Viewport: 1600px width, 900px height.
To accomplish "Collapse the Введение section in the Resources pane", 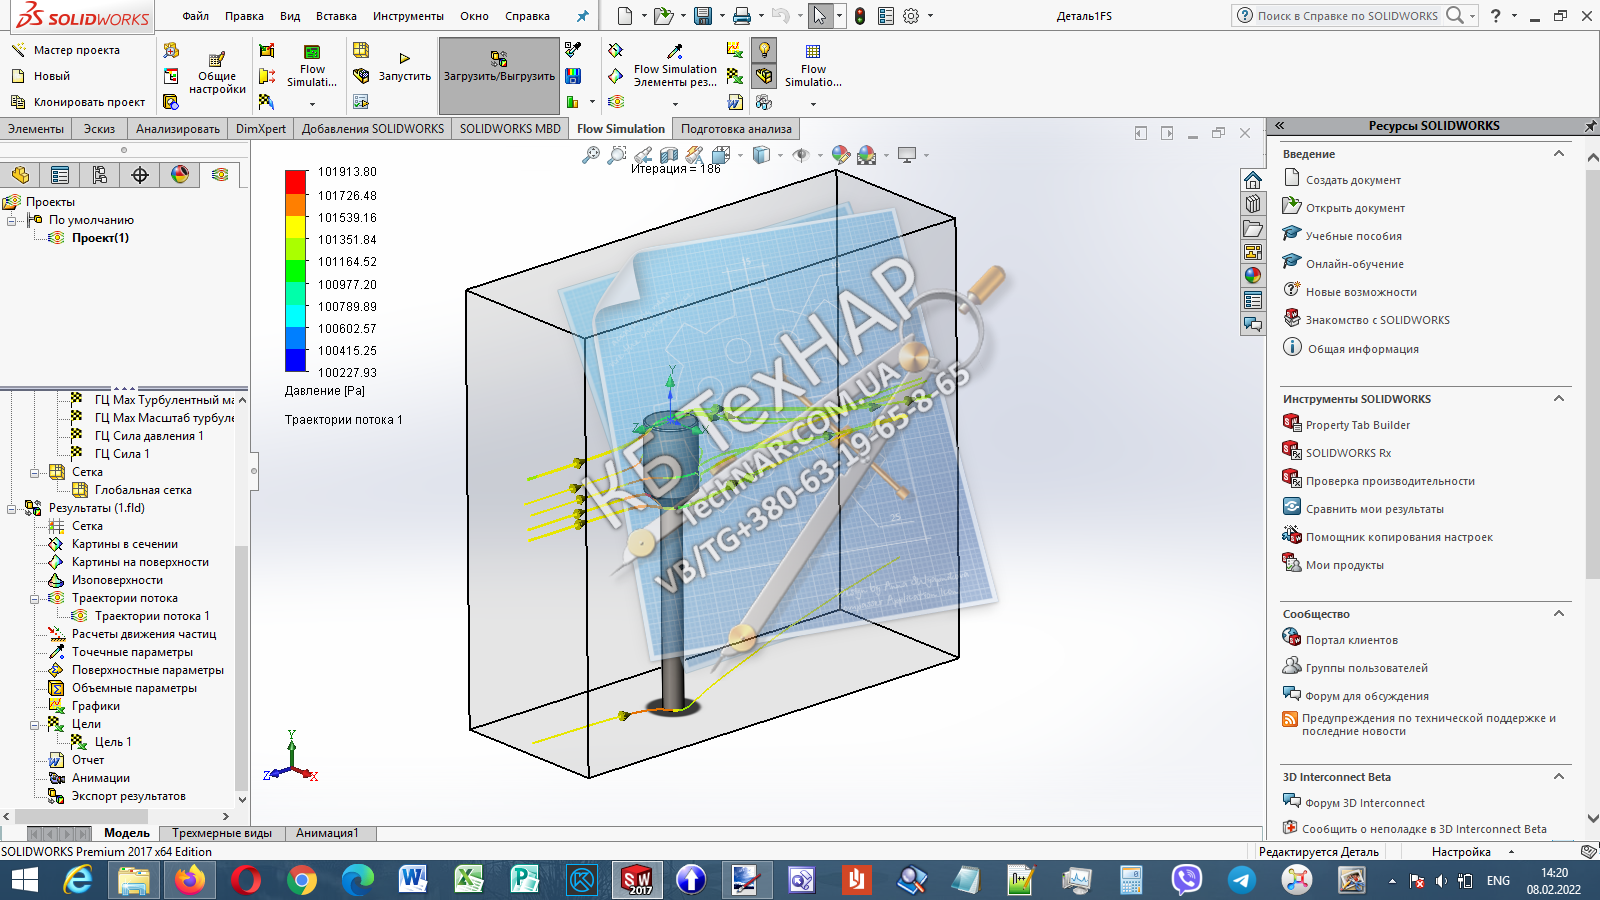I will click(x=1558, y=154).
